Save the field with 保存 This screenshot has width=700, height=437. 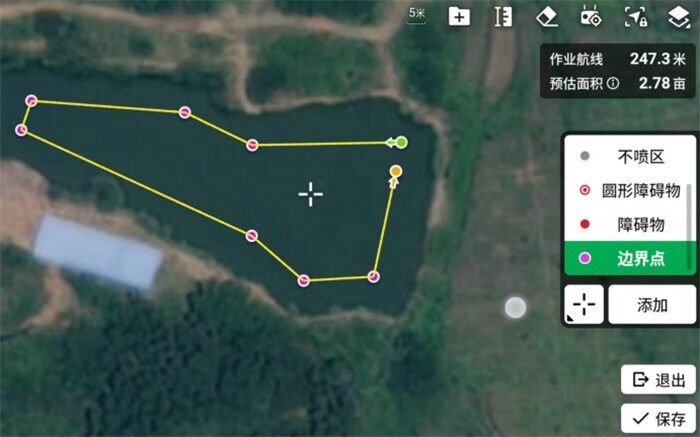658,418
